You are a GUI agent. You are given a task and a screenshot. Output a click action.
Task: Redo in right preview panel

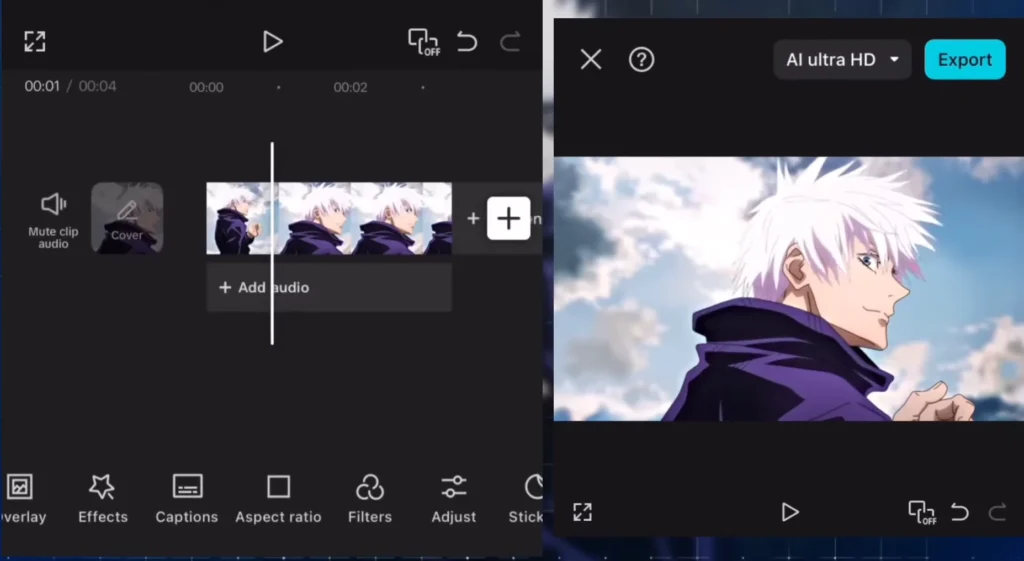(997, 512)
